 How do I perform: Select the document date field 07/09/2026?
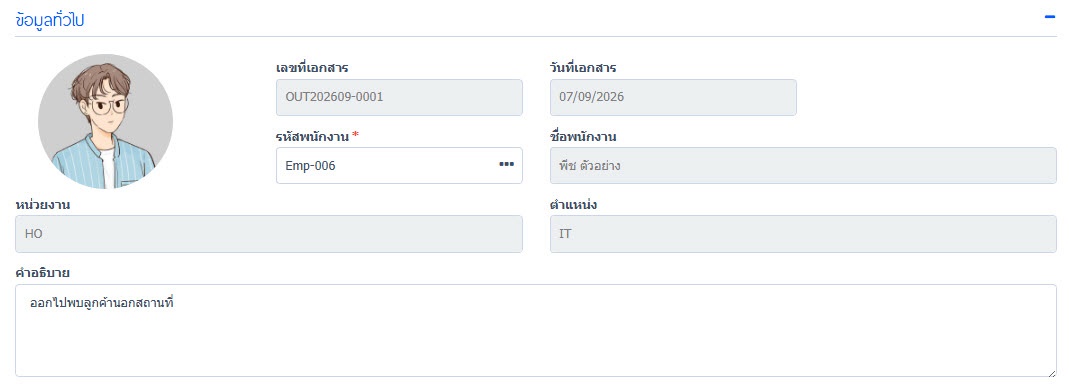[673, 97]
